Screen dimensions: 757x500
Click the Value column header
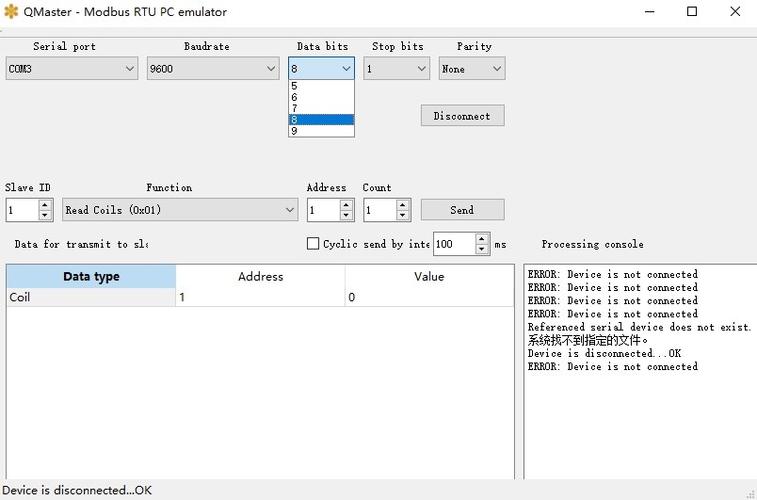click(429, 277)
